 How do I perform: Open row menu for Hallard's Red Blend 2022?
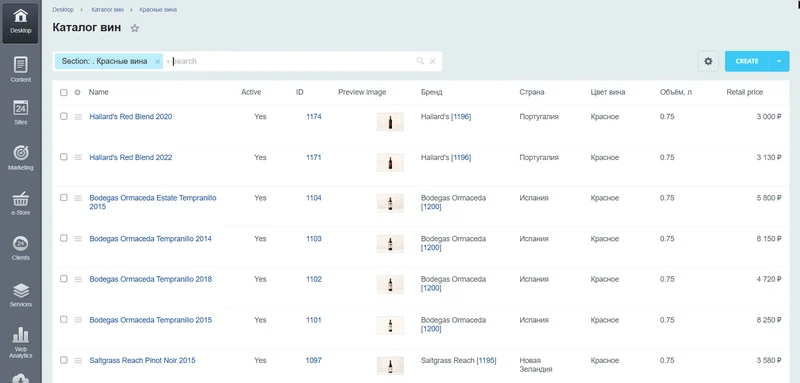click(78, 158)
